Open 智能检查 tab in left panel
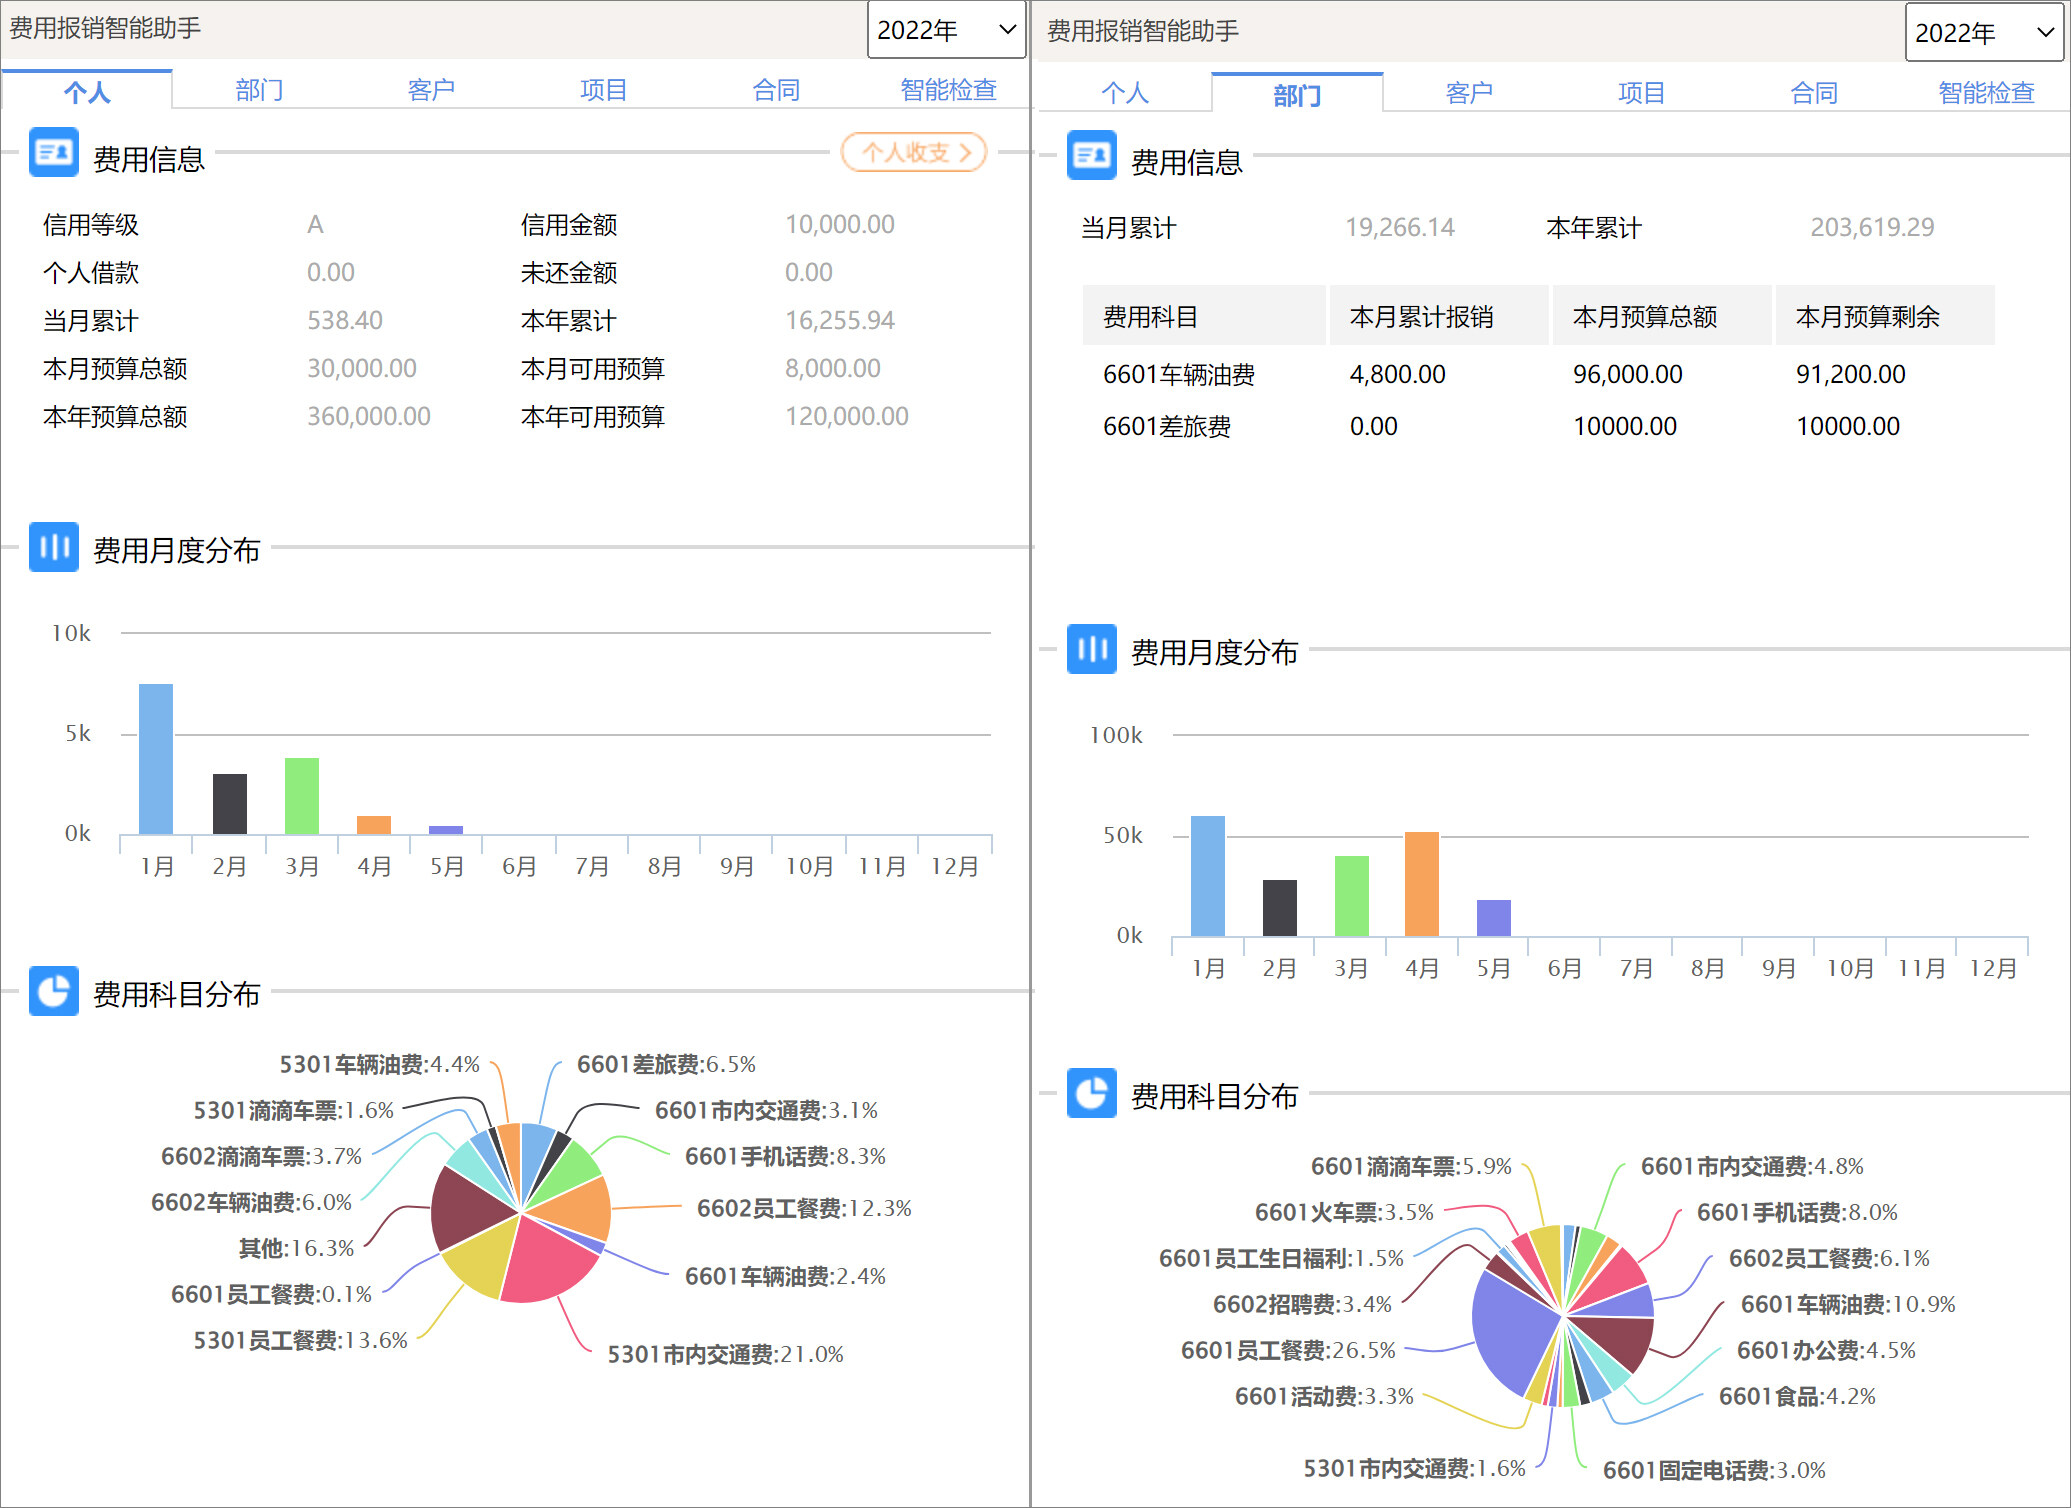The image size is (2071, 1508). pos(948,90)
